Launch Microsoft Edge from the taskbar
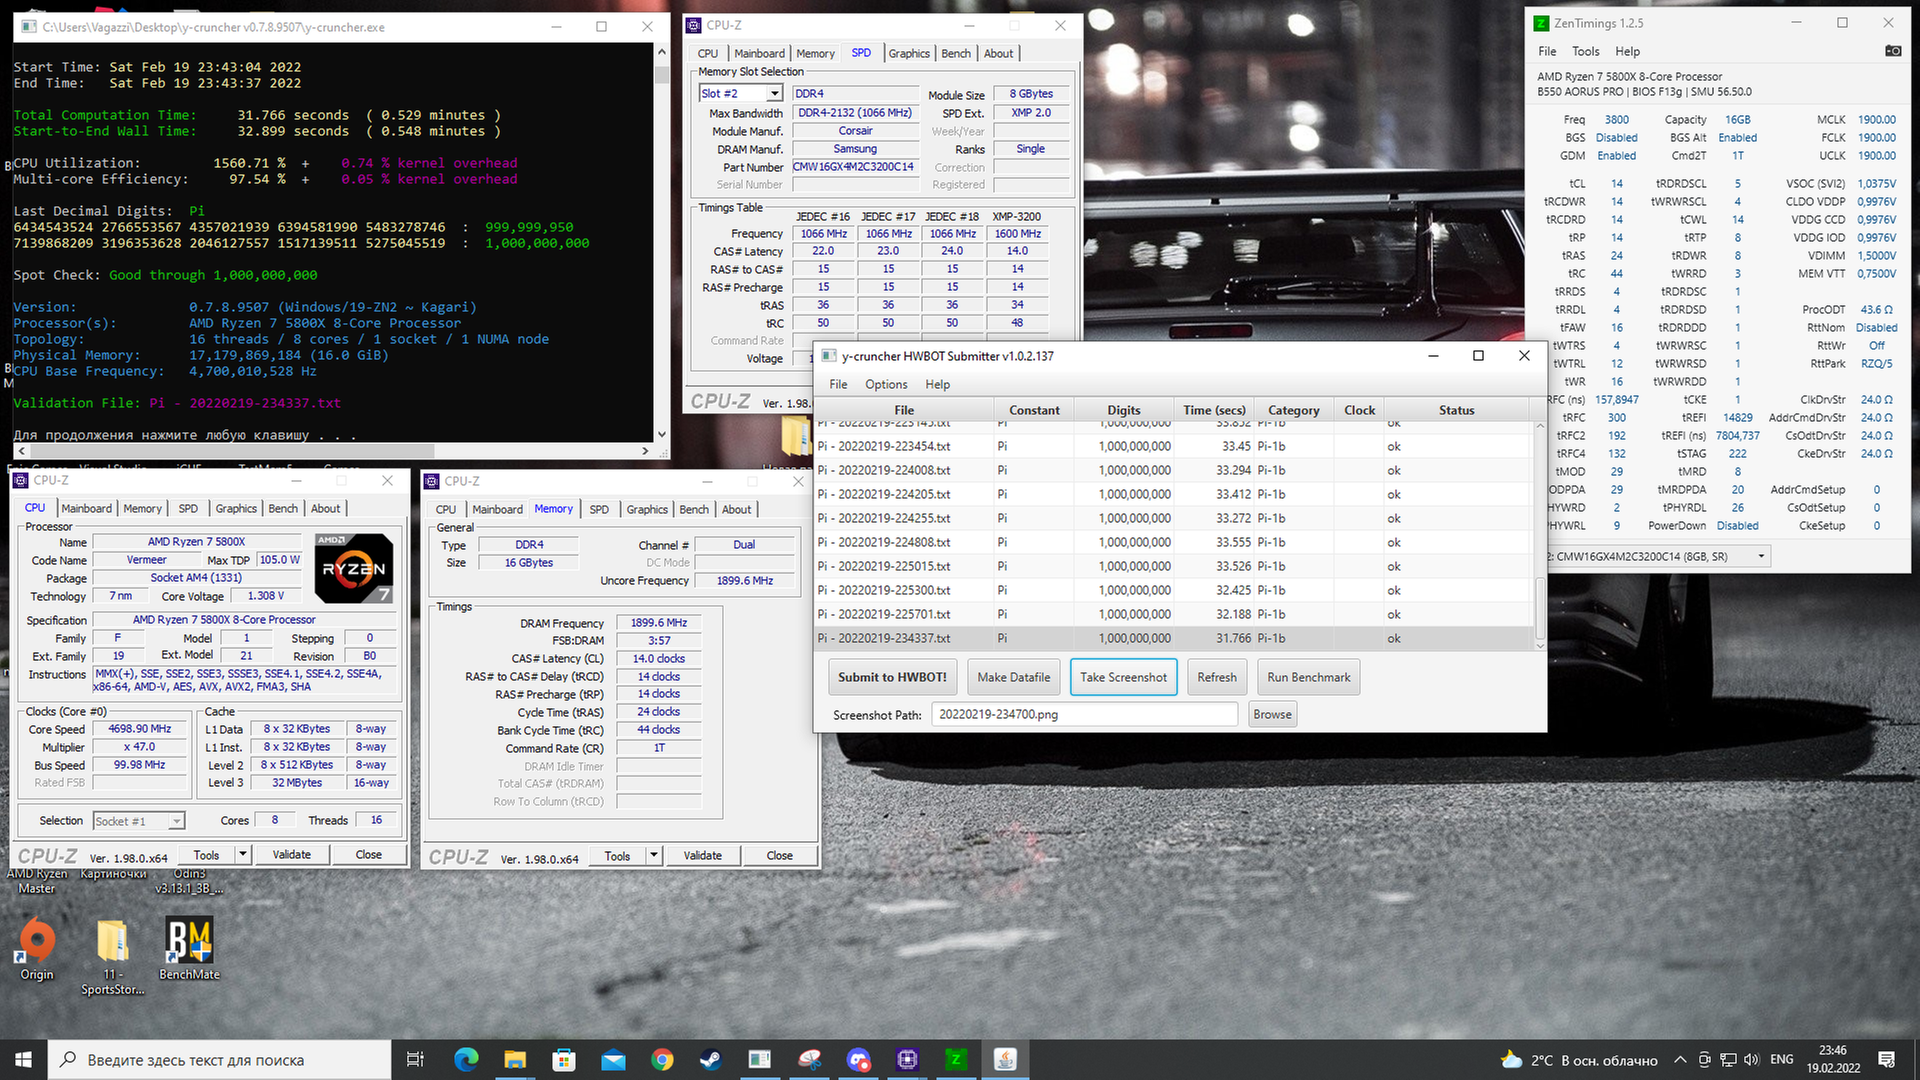Image resolution: width=1920 pixels, height=1080 pixels. [x=466, y=1059]
